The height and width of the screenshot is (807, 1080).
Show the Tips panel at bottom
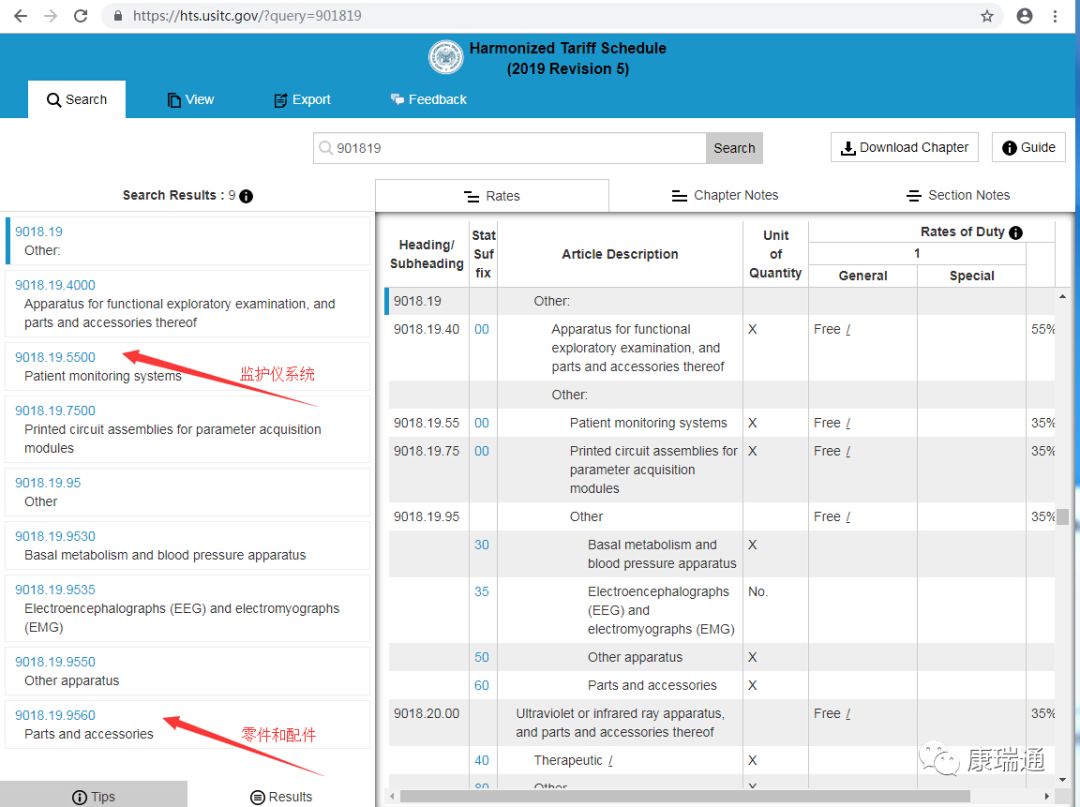click(94, 796)
